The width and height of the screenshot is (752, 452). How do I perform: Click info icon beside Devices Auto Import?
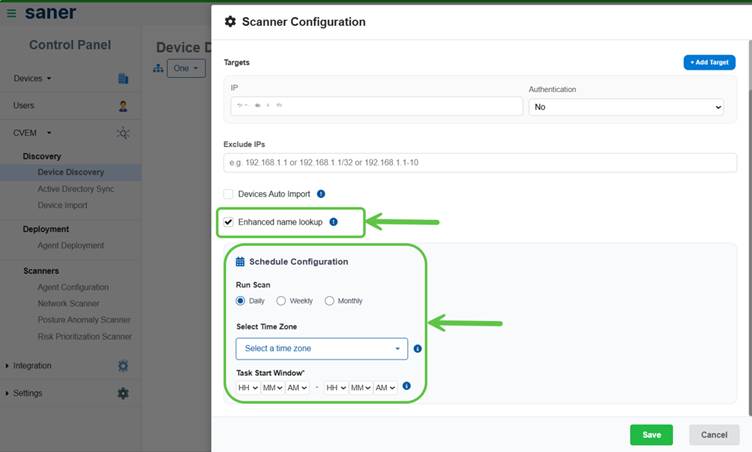(x=321, y=194)
